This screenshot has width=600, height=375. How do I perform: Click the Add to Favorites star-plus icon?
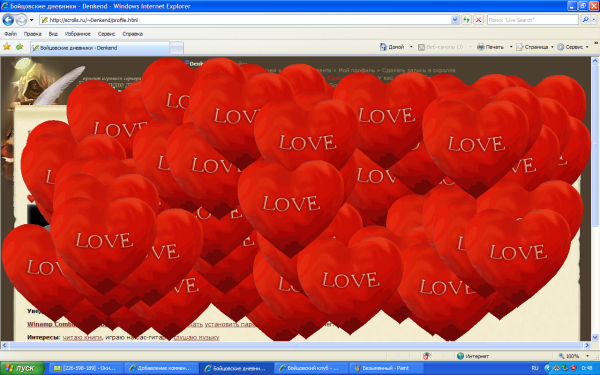[20, 47]
